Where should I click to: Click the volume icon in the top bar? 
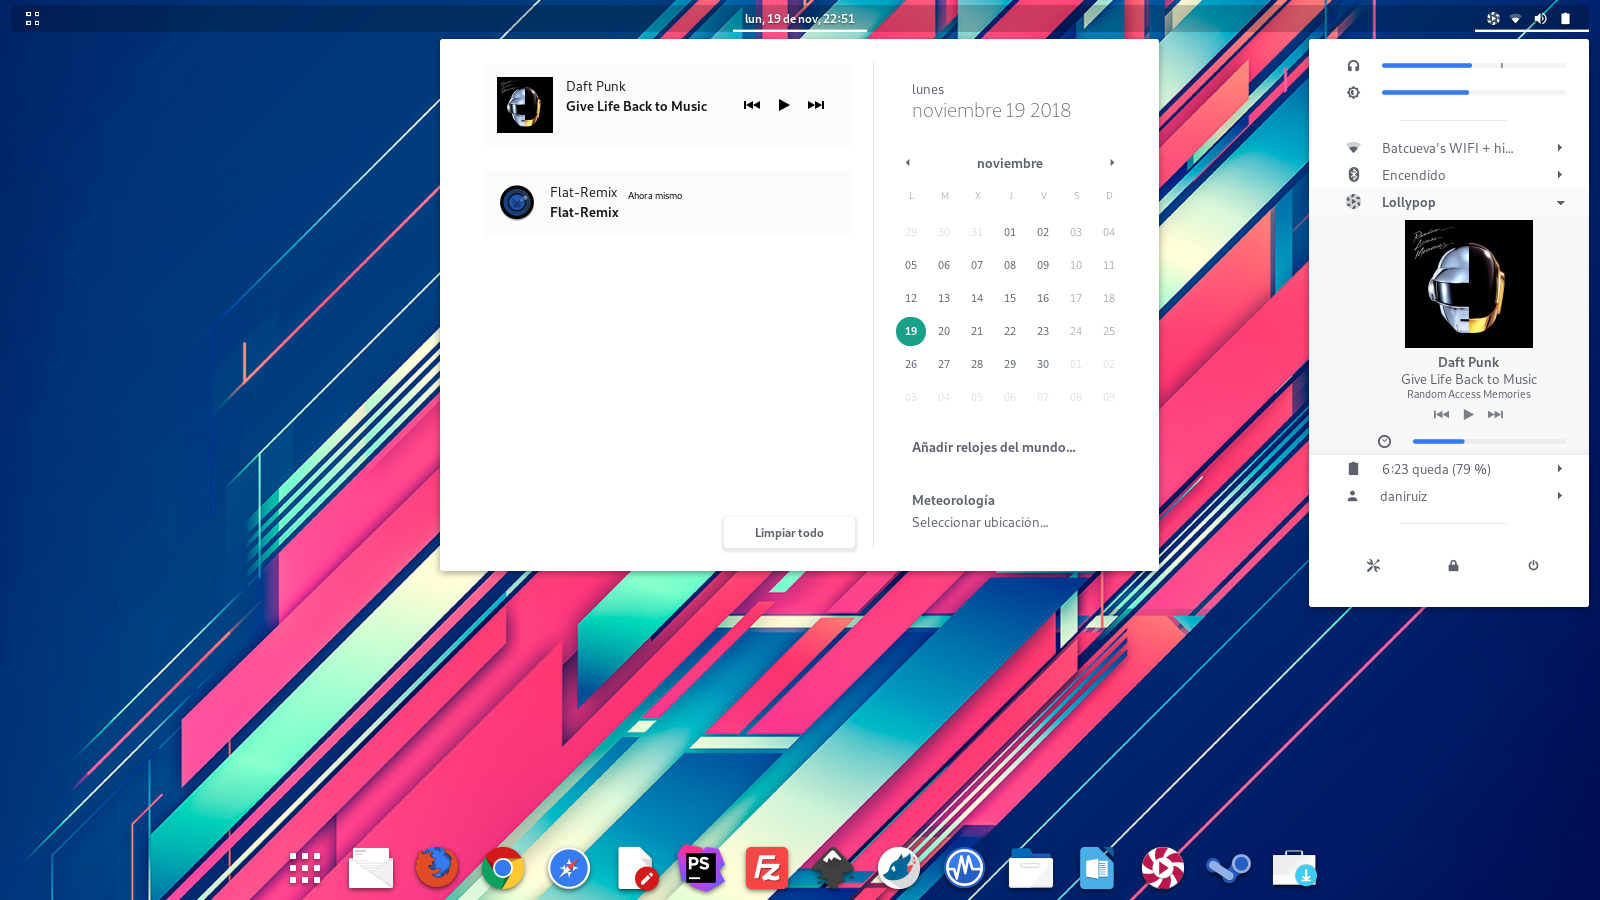point(1540,18)
